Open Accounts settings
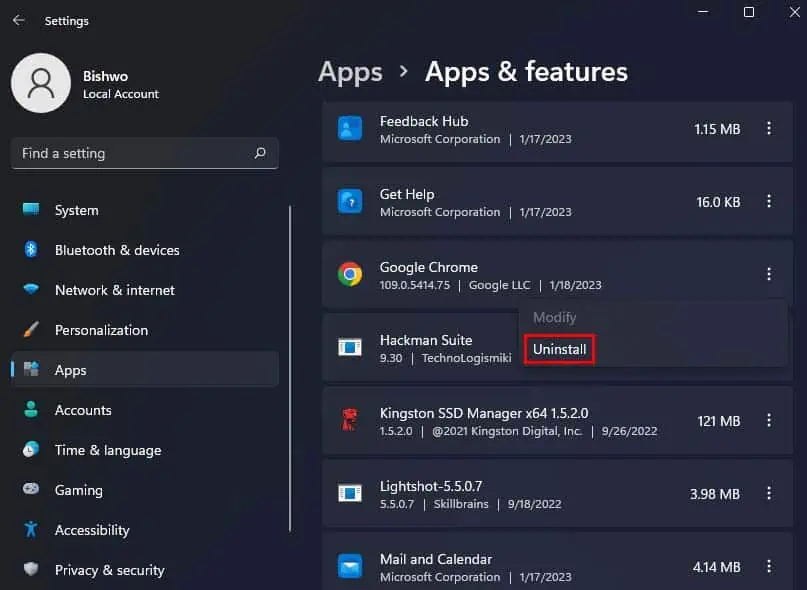Viewport: 807px width, 590px height. [x=145, y=410]
